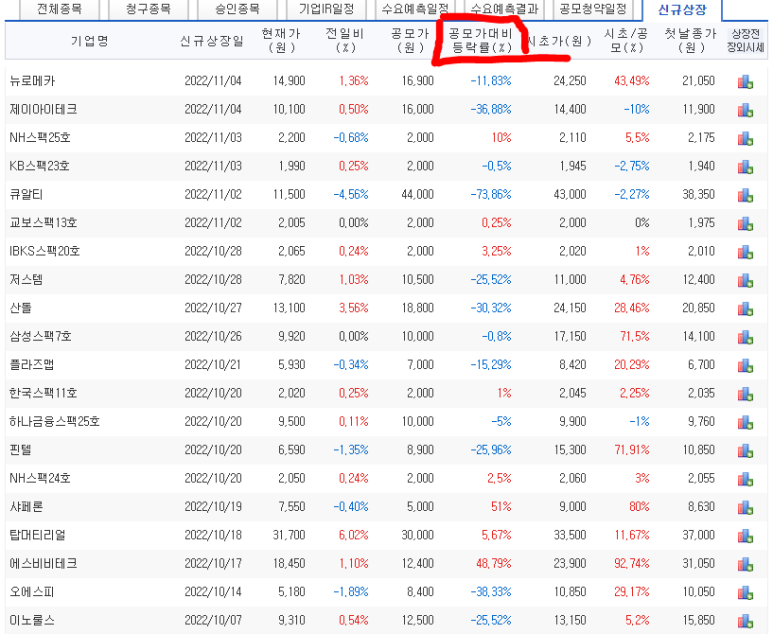The image size is (773, 634).
Task: Open company link 핀텔
Action: coord(20,450)
